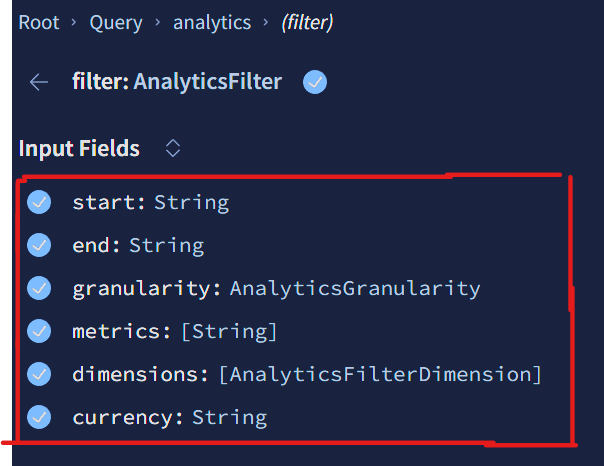Open the AnalyticsGranularity type link
Screen dimensions: 604x466
click(355, 288)
